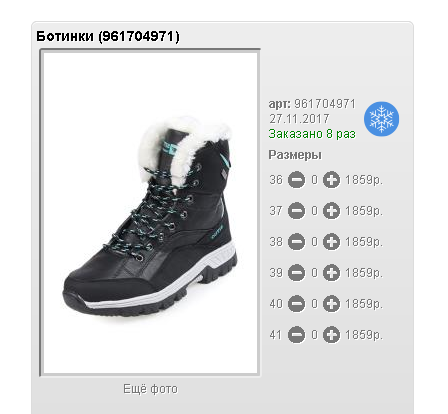The width and height of the screenshot is (448, 414).
Task: Click the 'Заказано 8 раз' green text
Action: pos(312,134)
